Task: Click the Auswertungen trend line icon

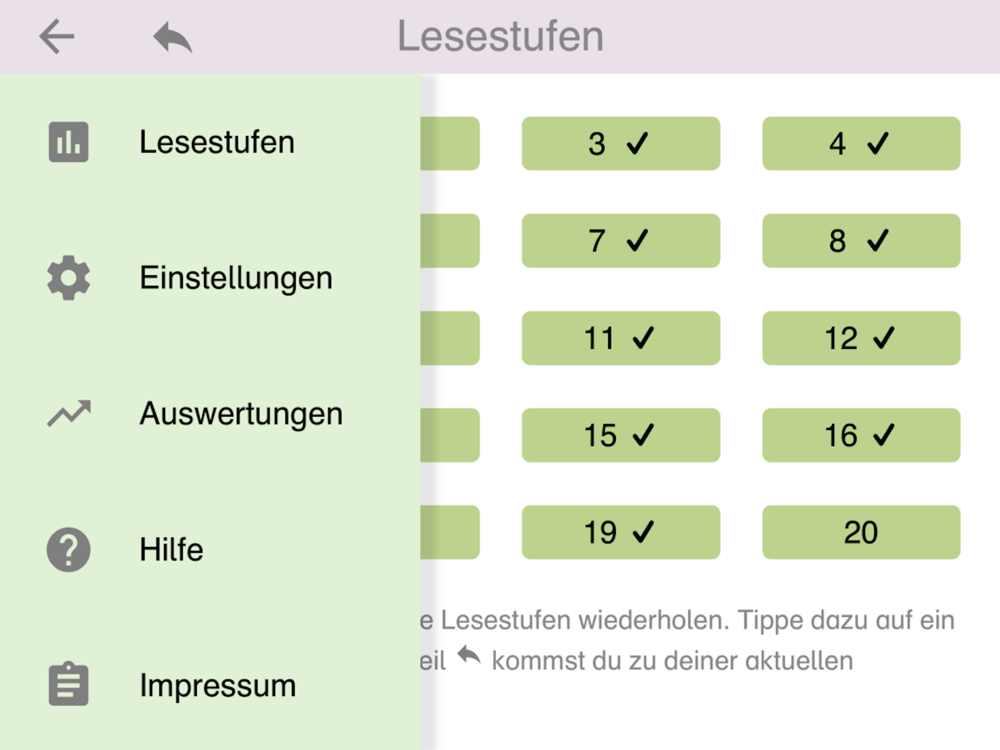Action: click(69, 413)
